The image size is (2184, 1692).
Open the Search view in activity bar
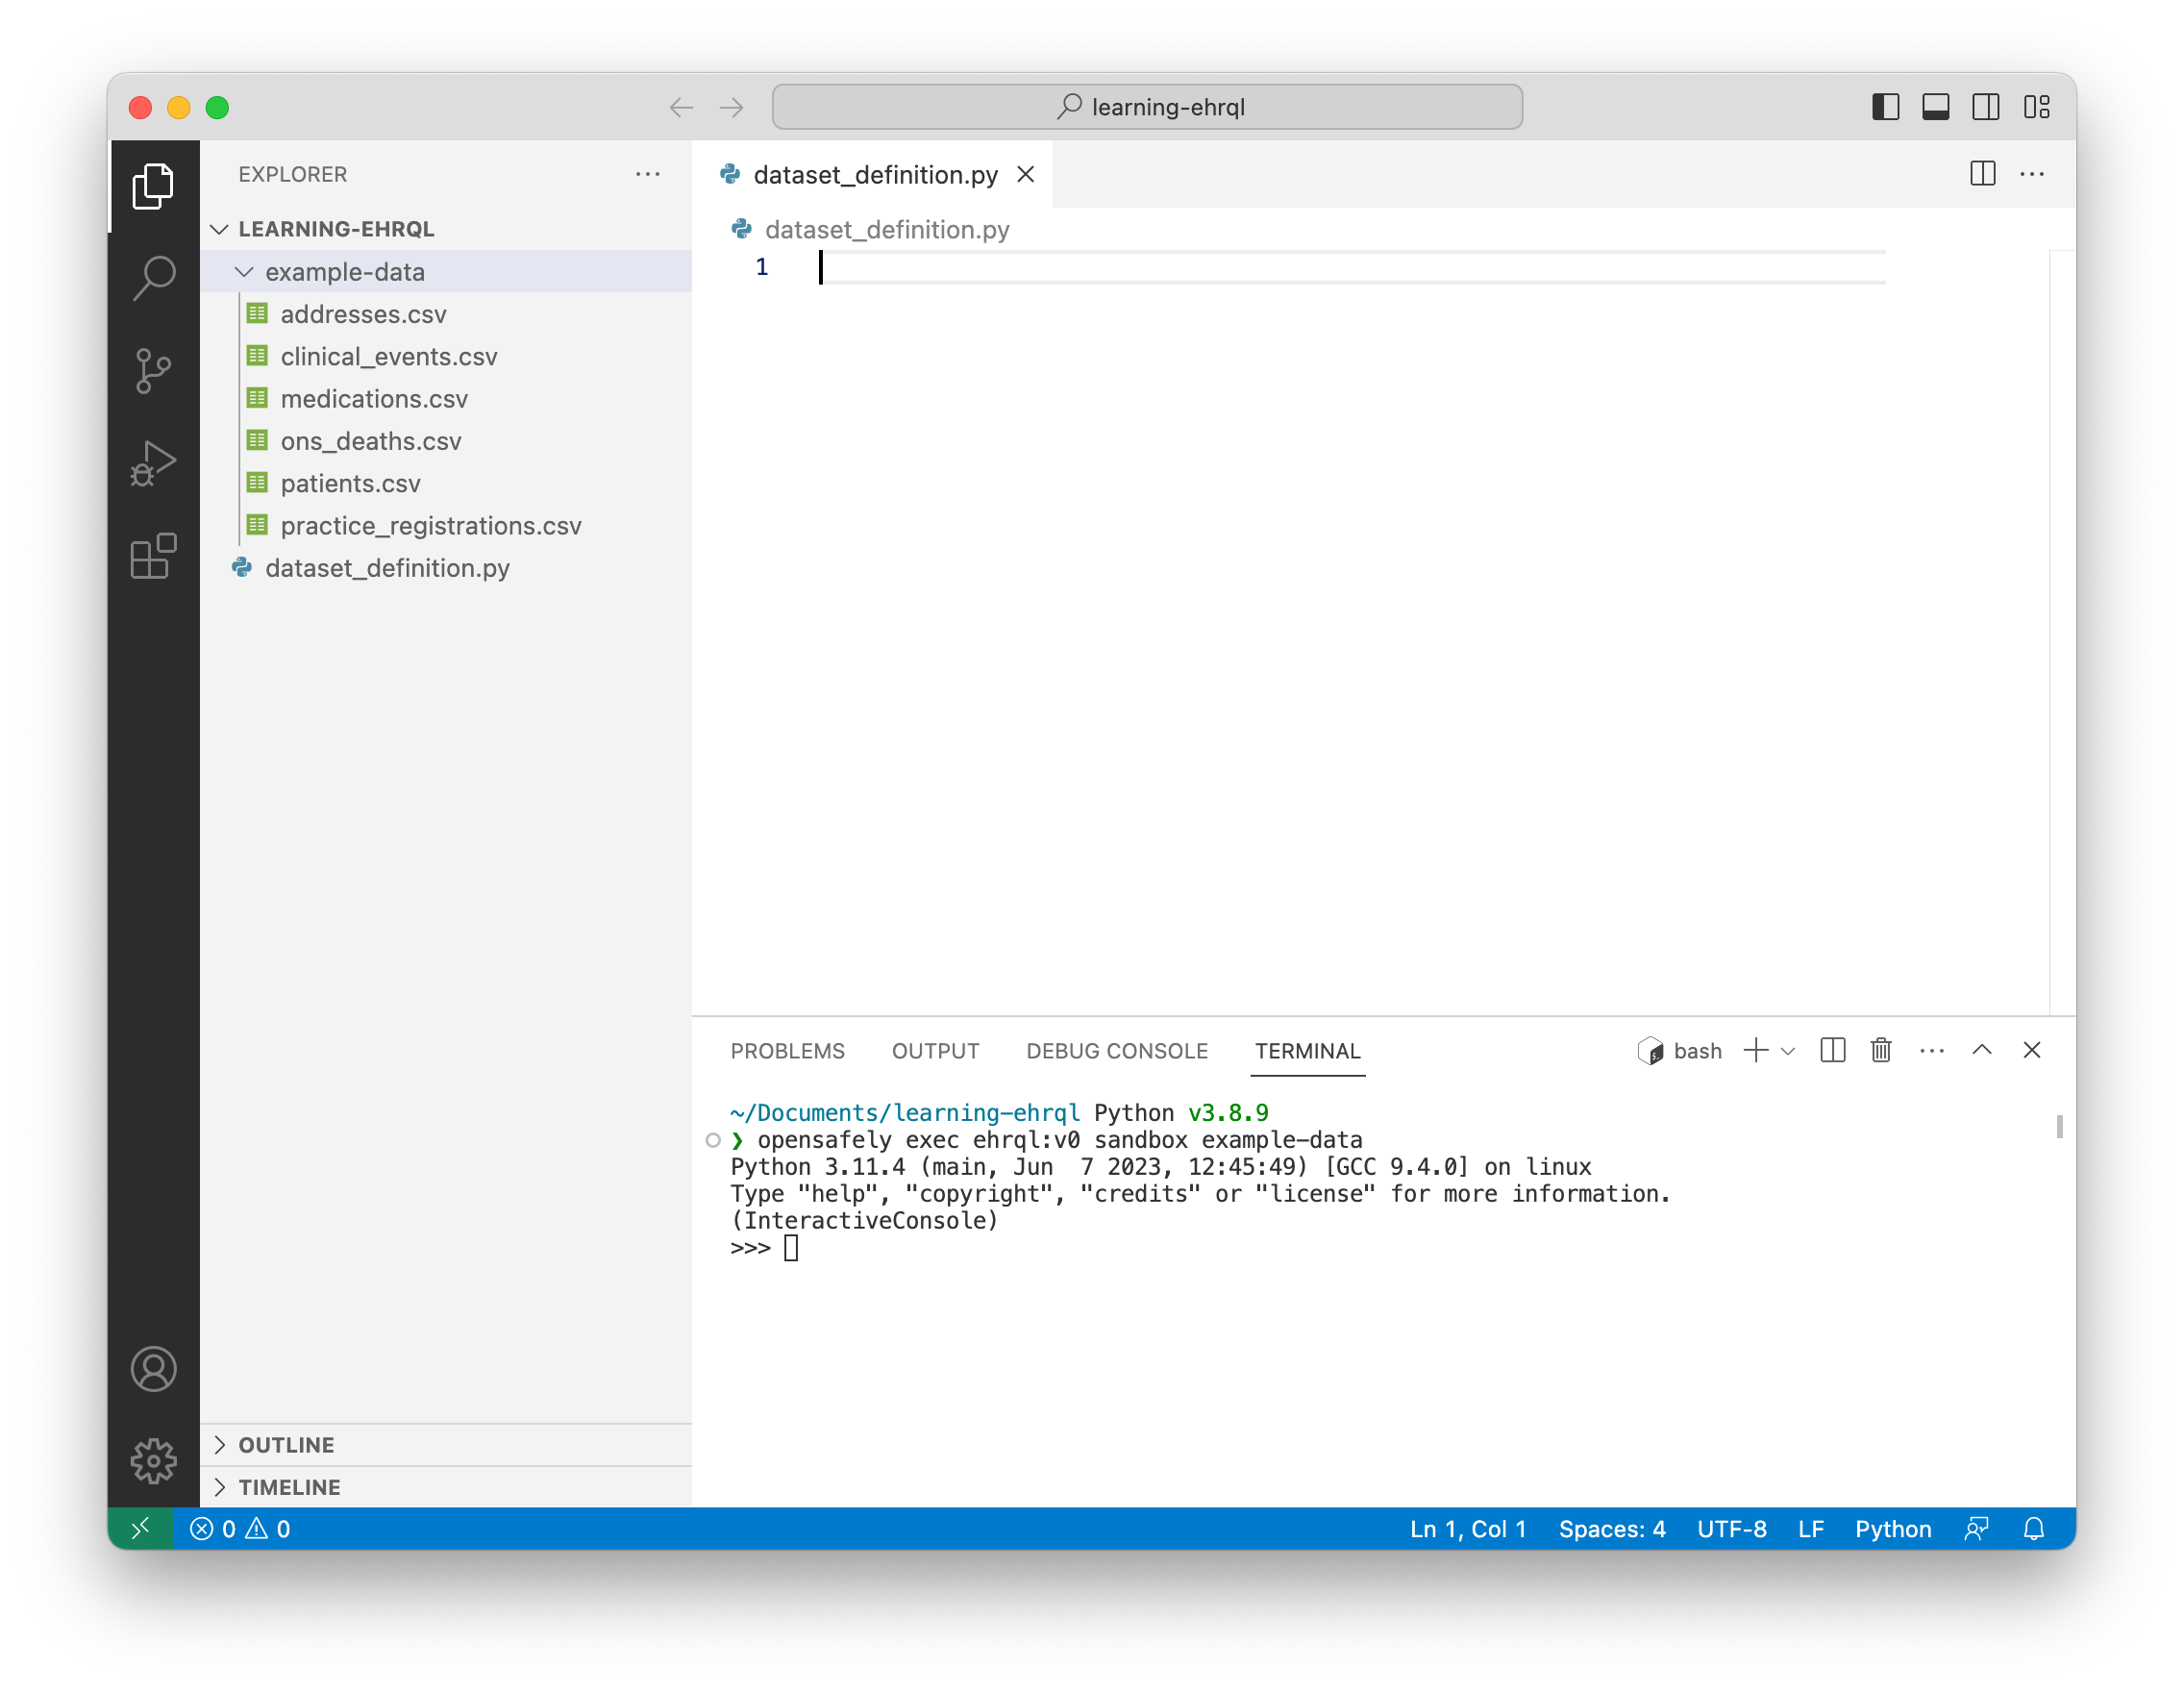(153, 278)
